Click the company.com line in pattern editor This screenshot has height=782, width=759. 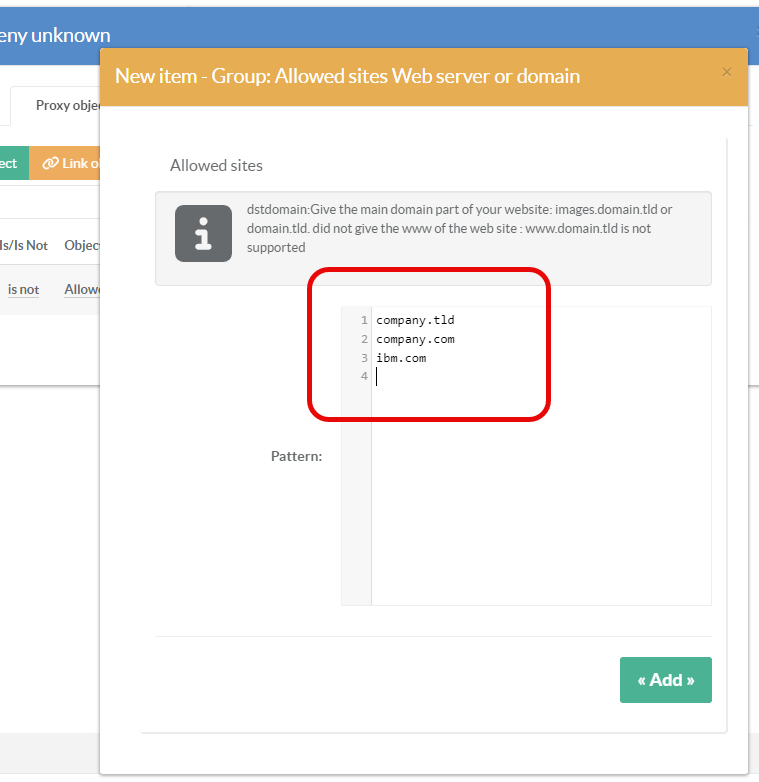(x=415, y=339)
